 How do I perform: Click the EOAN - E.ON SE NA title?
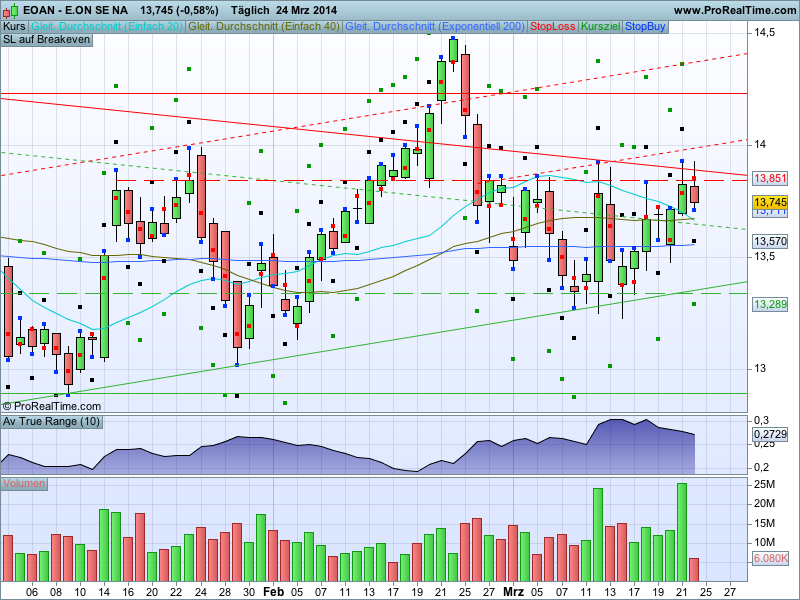[76, 10]
